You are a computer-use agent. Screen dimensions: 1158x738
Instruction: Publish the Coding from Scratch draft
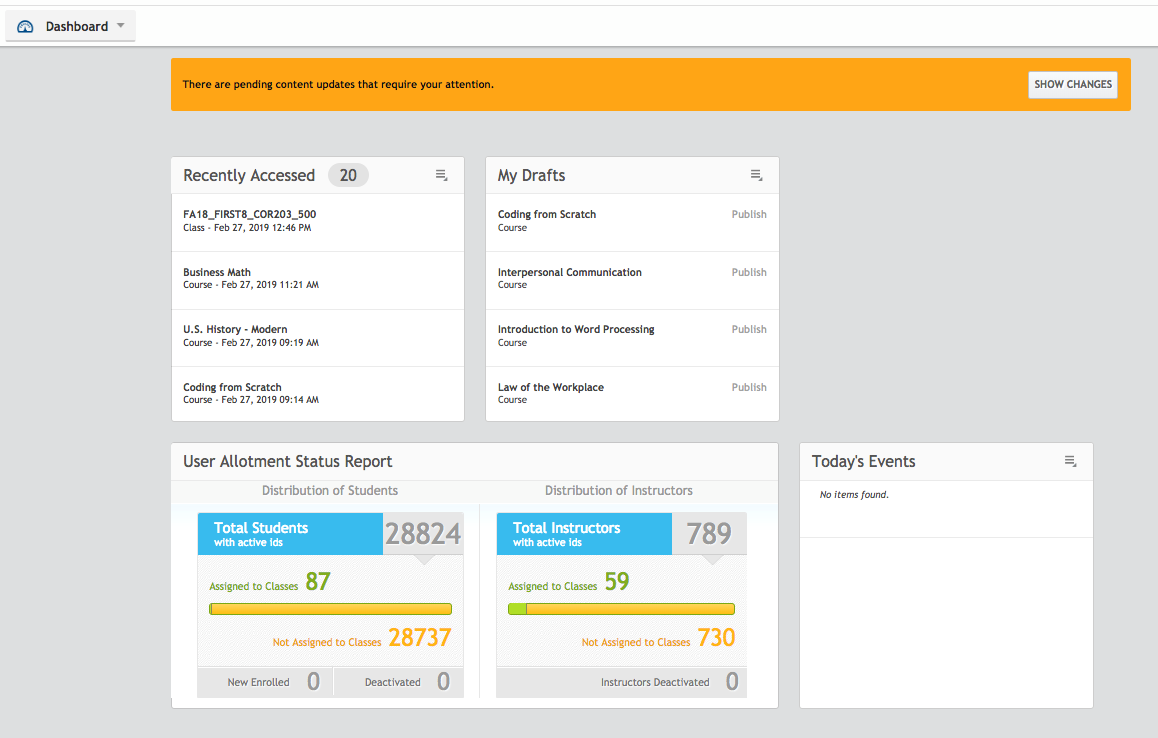tap(748, 215)
